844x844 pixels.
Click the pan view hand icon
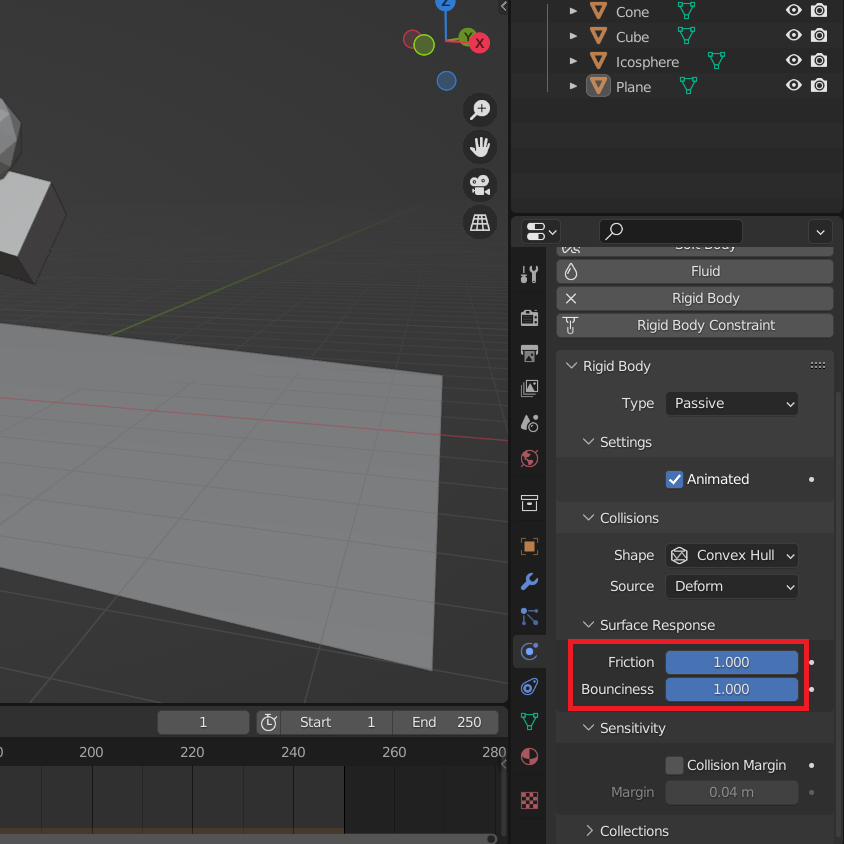(x=481, y=147)
